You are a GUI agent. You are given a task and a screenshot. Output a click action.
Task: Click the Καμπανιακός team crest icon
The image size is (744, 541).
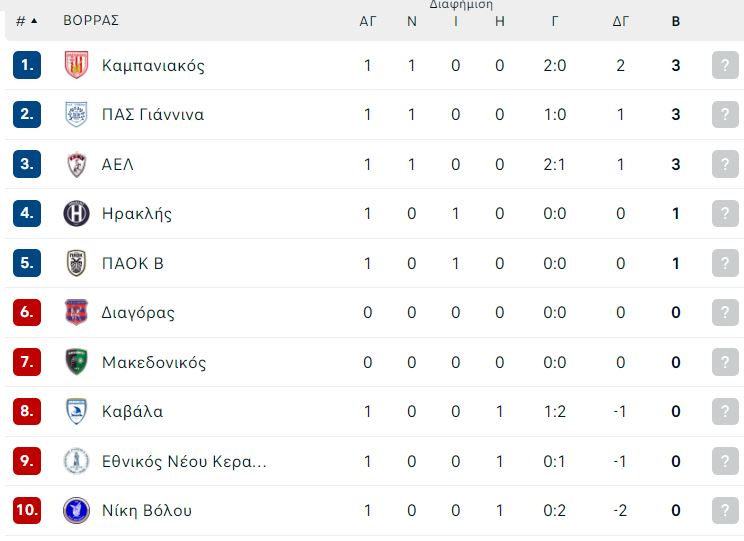[76, 65]
